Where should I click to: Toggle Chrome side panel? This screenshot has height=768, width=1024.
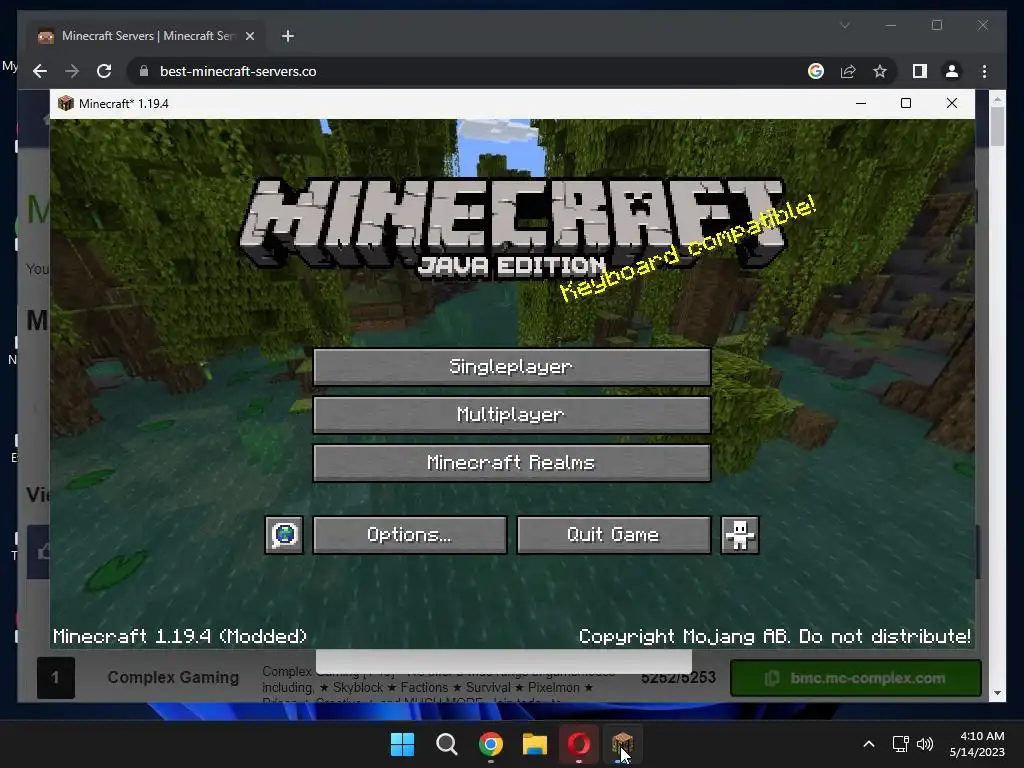(920, 71)
